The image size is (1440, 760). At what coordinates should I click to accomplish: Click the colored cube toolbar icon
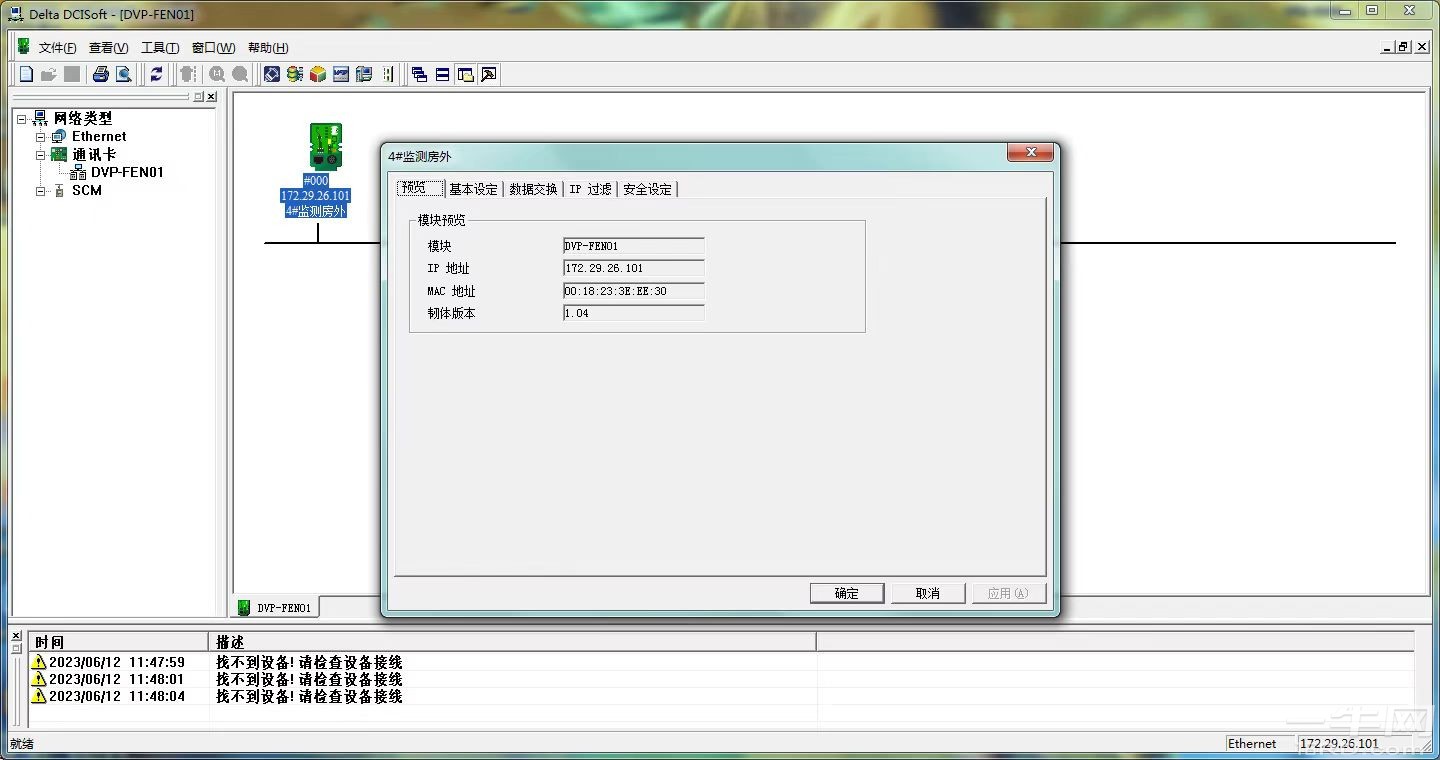click(318, 74)
